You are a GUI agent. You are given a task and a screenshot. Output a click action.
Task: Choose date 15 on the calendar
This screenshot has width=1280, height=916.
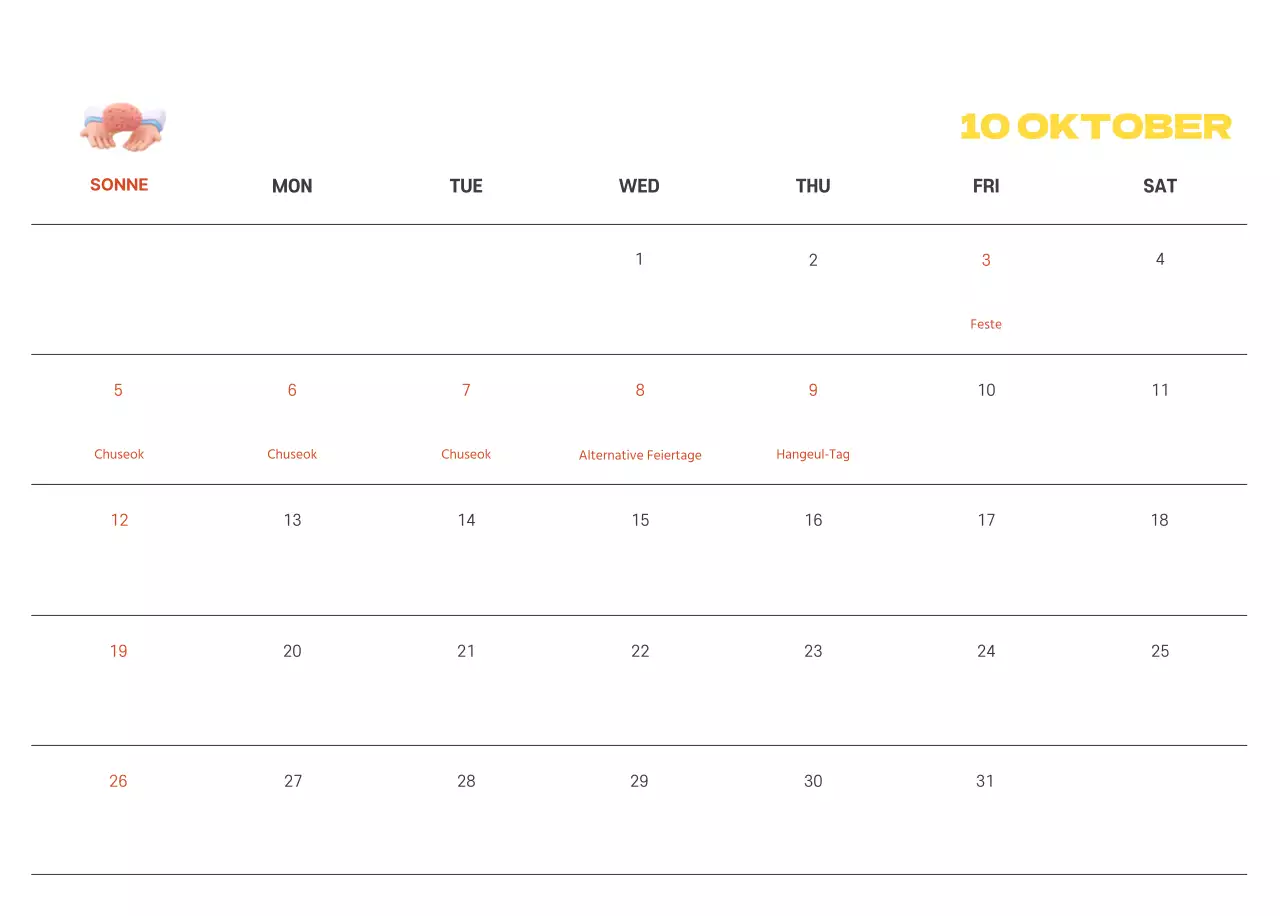(x=640, y=520)
